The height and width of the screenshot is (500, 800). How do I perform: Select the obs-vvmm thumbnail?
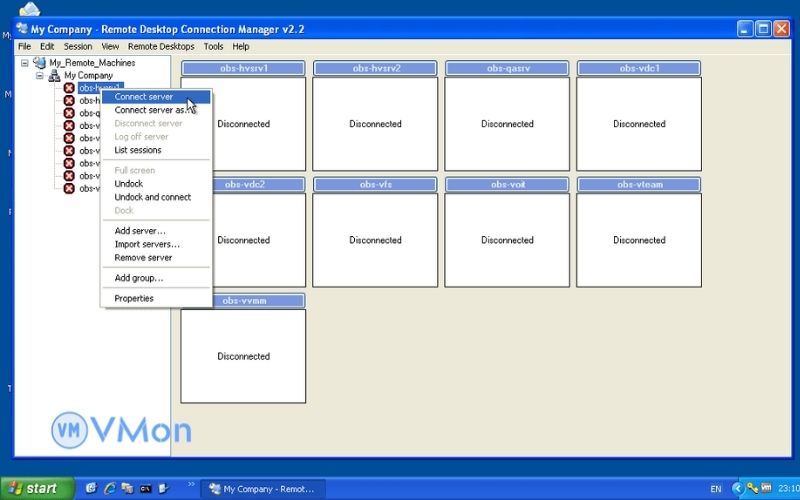tap(243, 349)
